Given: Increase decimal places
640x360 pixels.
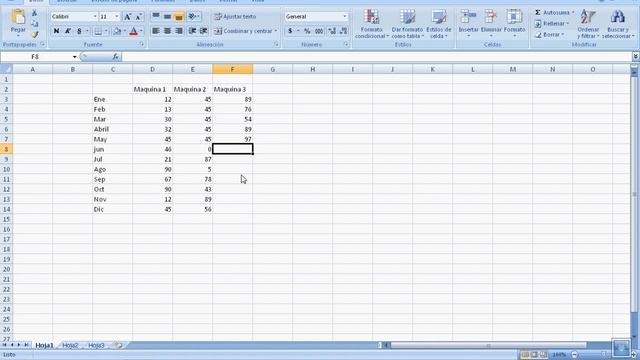Looking at the screenshot, I should (332, 31).
